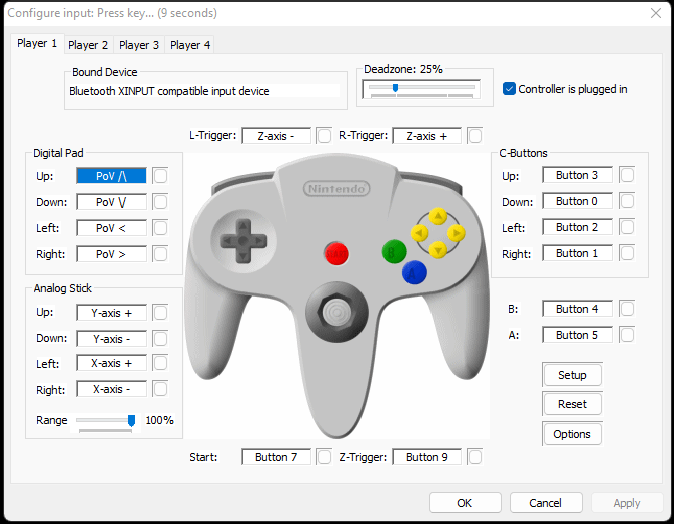Click the Analog Stick Down Y-axis - field

coord(111,339)
